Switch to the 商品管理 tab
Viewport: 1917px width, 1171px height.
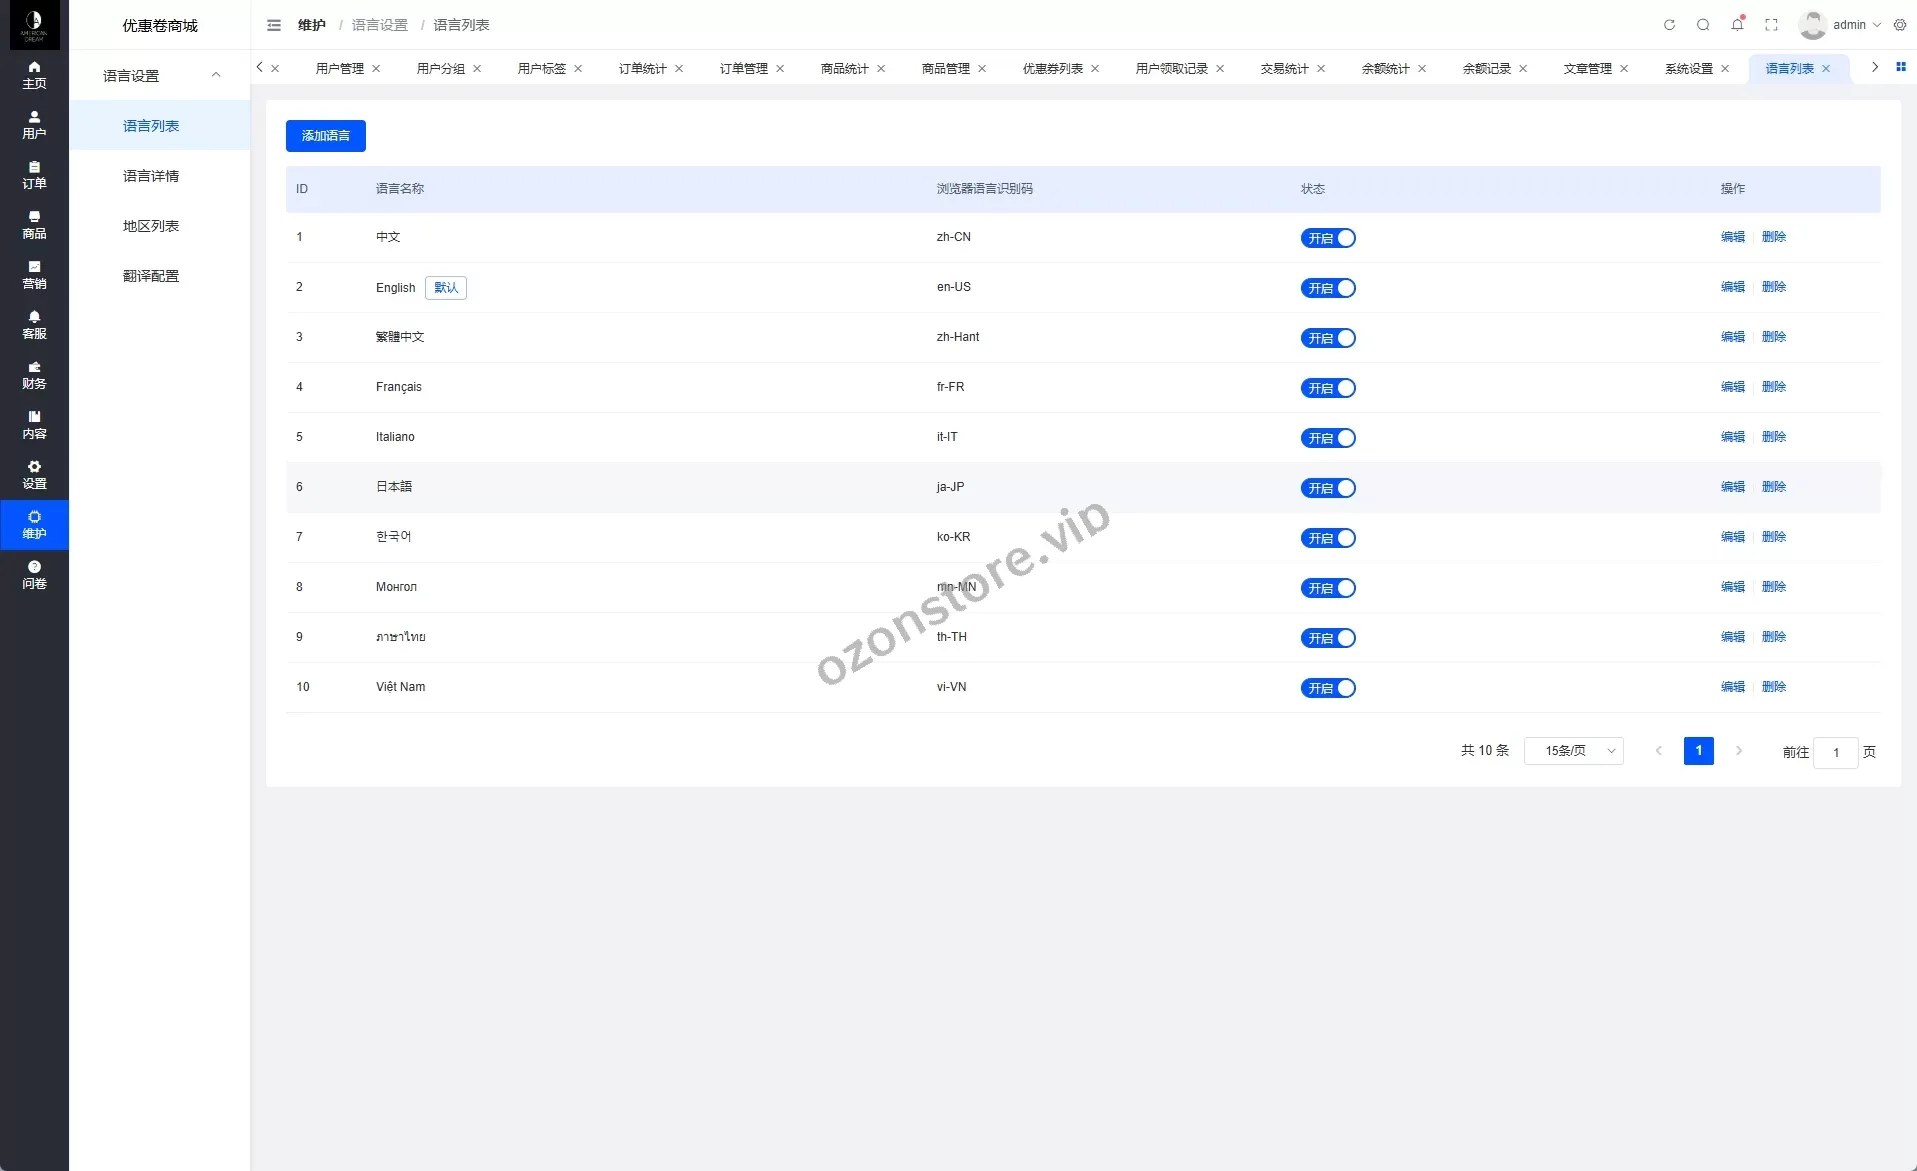944,68
